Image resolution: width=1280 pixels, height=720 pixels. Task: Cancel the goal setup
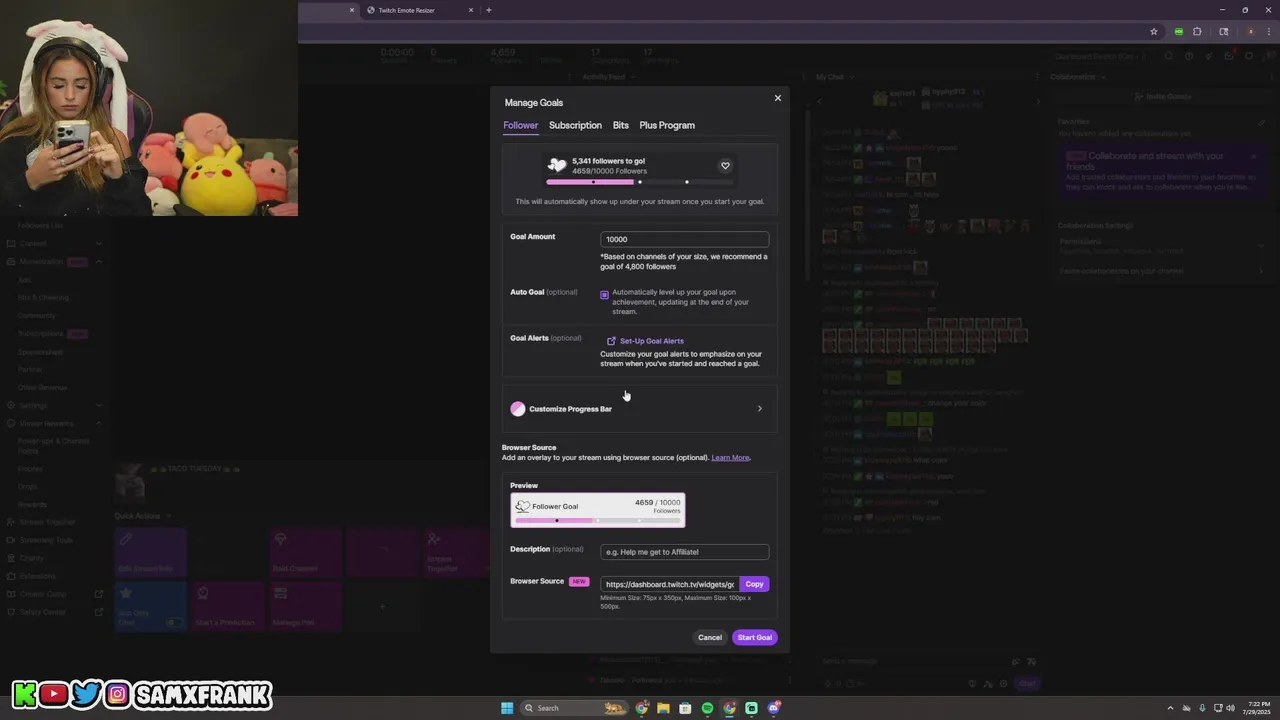(x=710, y=637)
